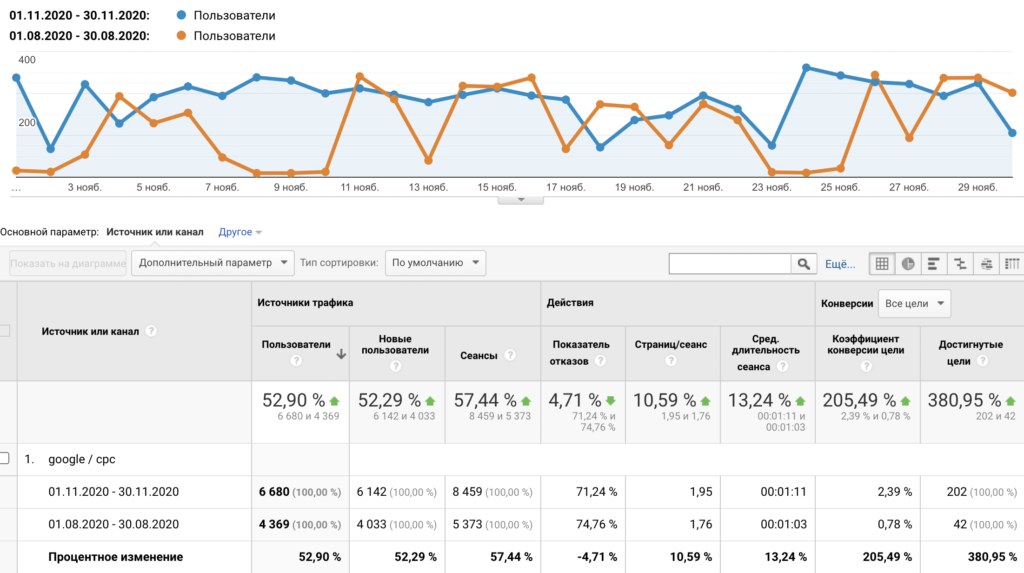Select Источник или канал primary dimension
This screenshot has height=573, width=1024.
coord(154,232)
